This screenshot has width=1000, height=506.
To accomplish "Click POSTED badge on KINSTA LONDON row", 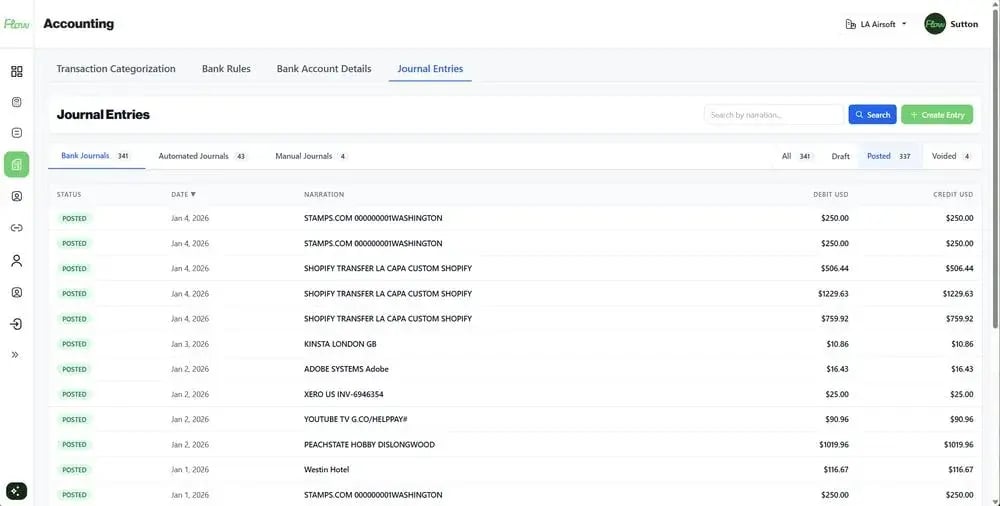I will [x=74, y=344].
